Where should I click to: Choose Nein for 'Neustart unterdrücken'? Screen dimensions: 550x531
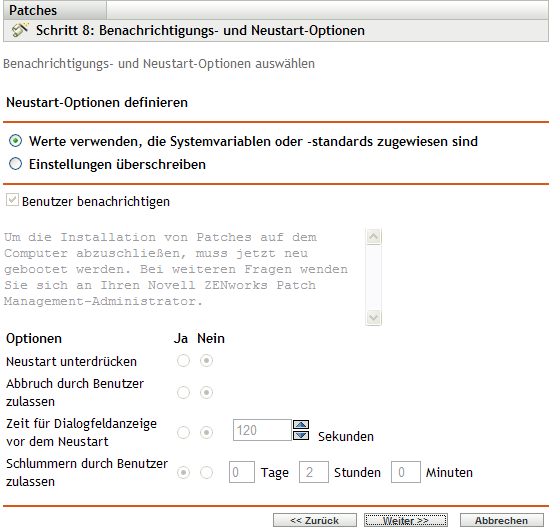pos(206,361)
